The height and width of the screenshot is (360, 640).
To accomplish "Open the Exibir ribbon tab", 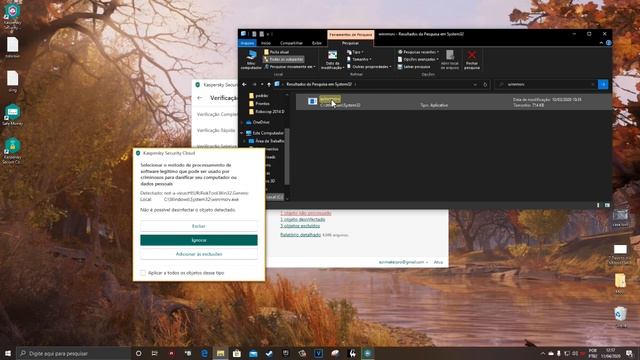I will tap(317, 43).
